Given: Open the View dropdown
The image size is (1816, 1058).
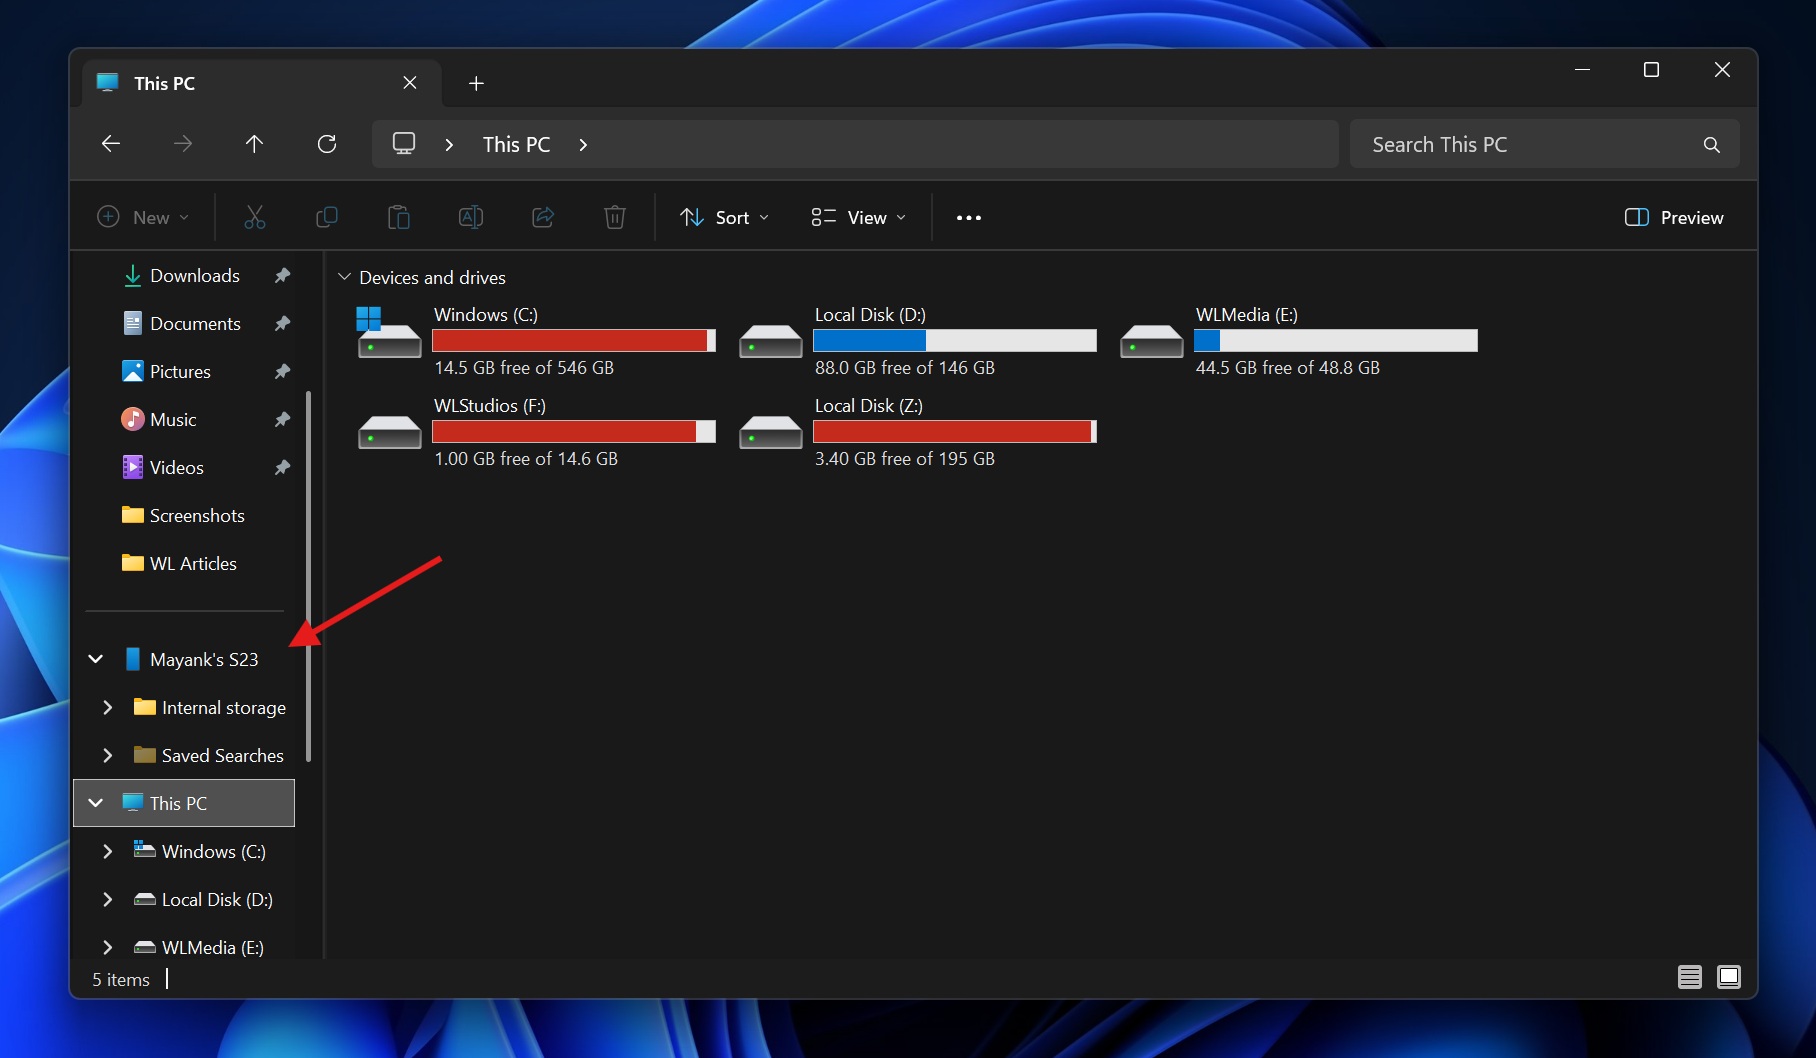Looking at the screenshot, I should coord(857,217).
